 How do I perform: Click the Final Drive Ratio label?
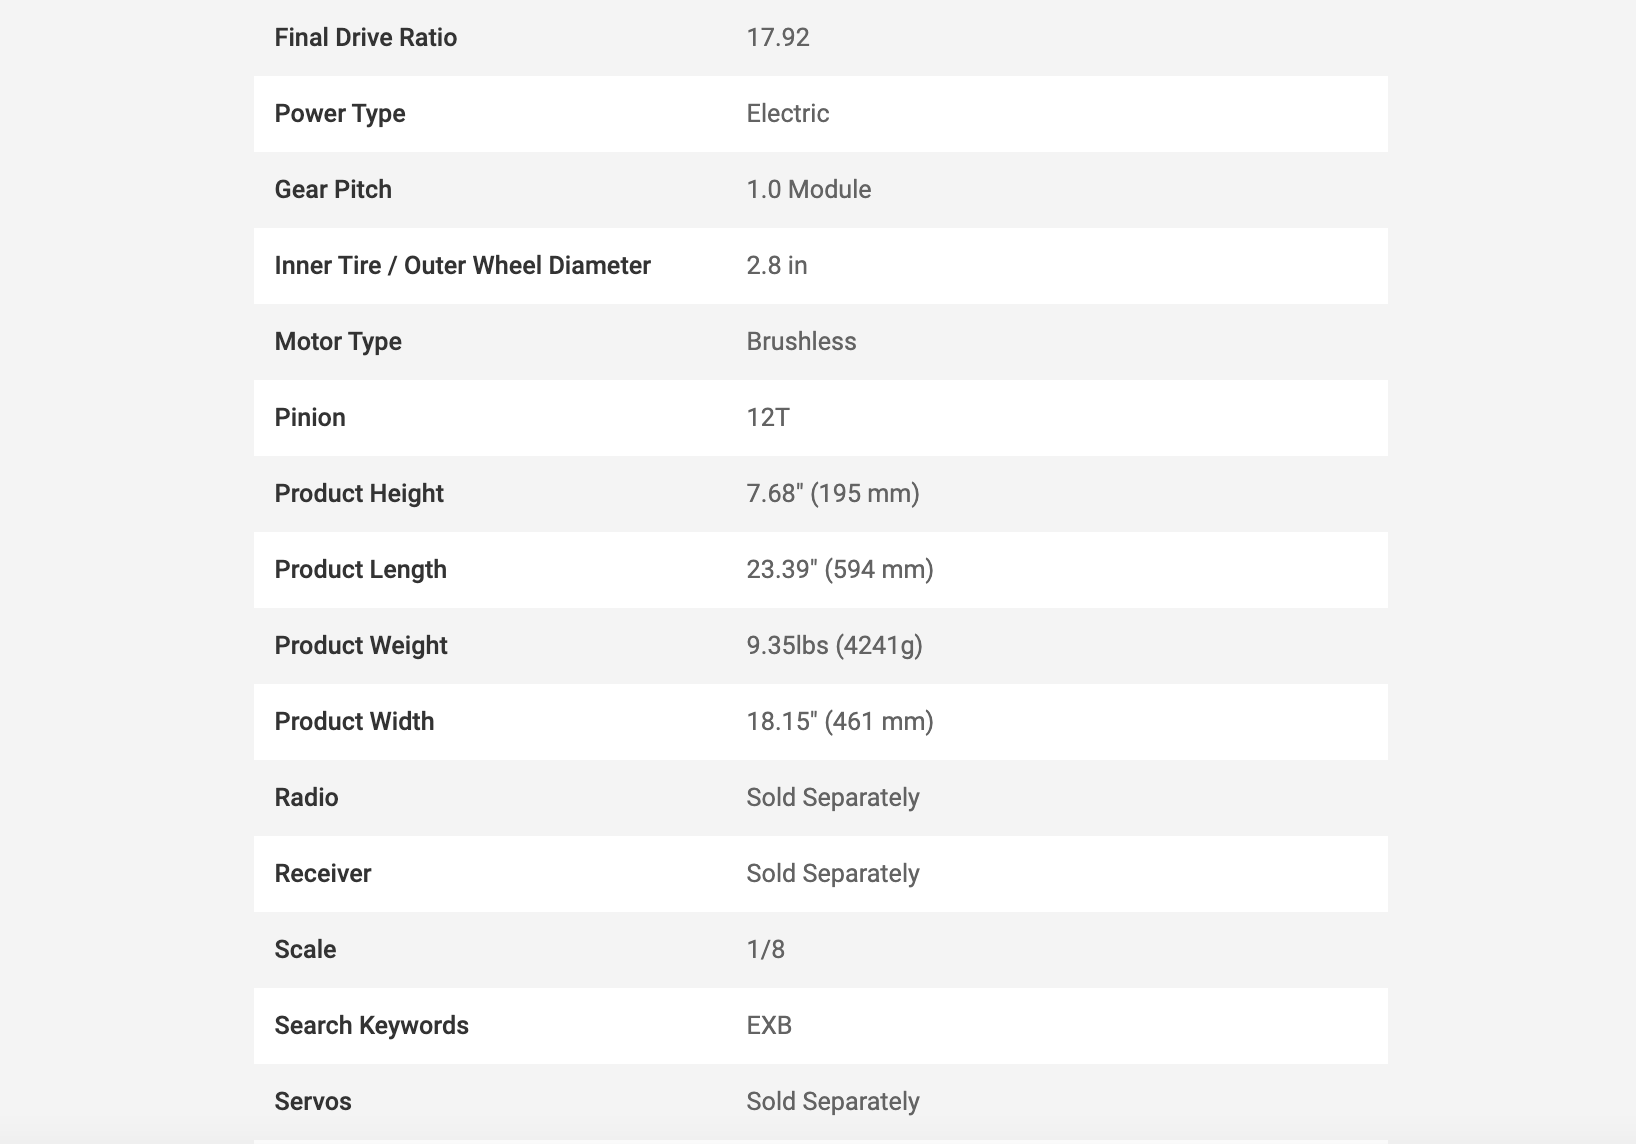366,38
